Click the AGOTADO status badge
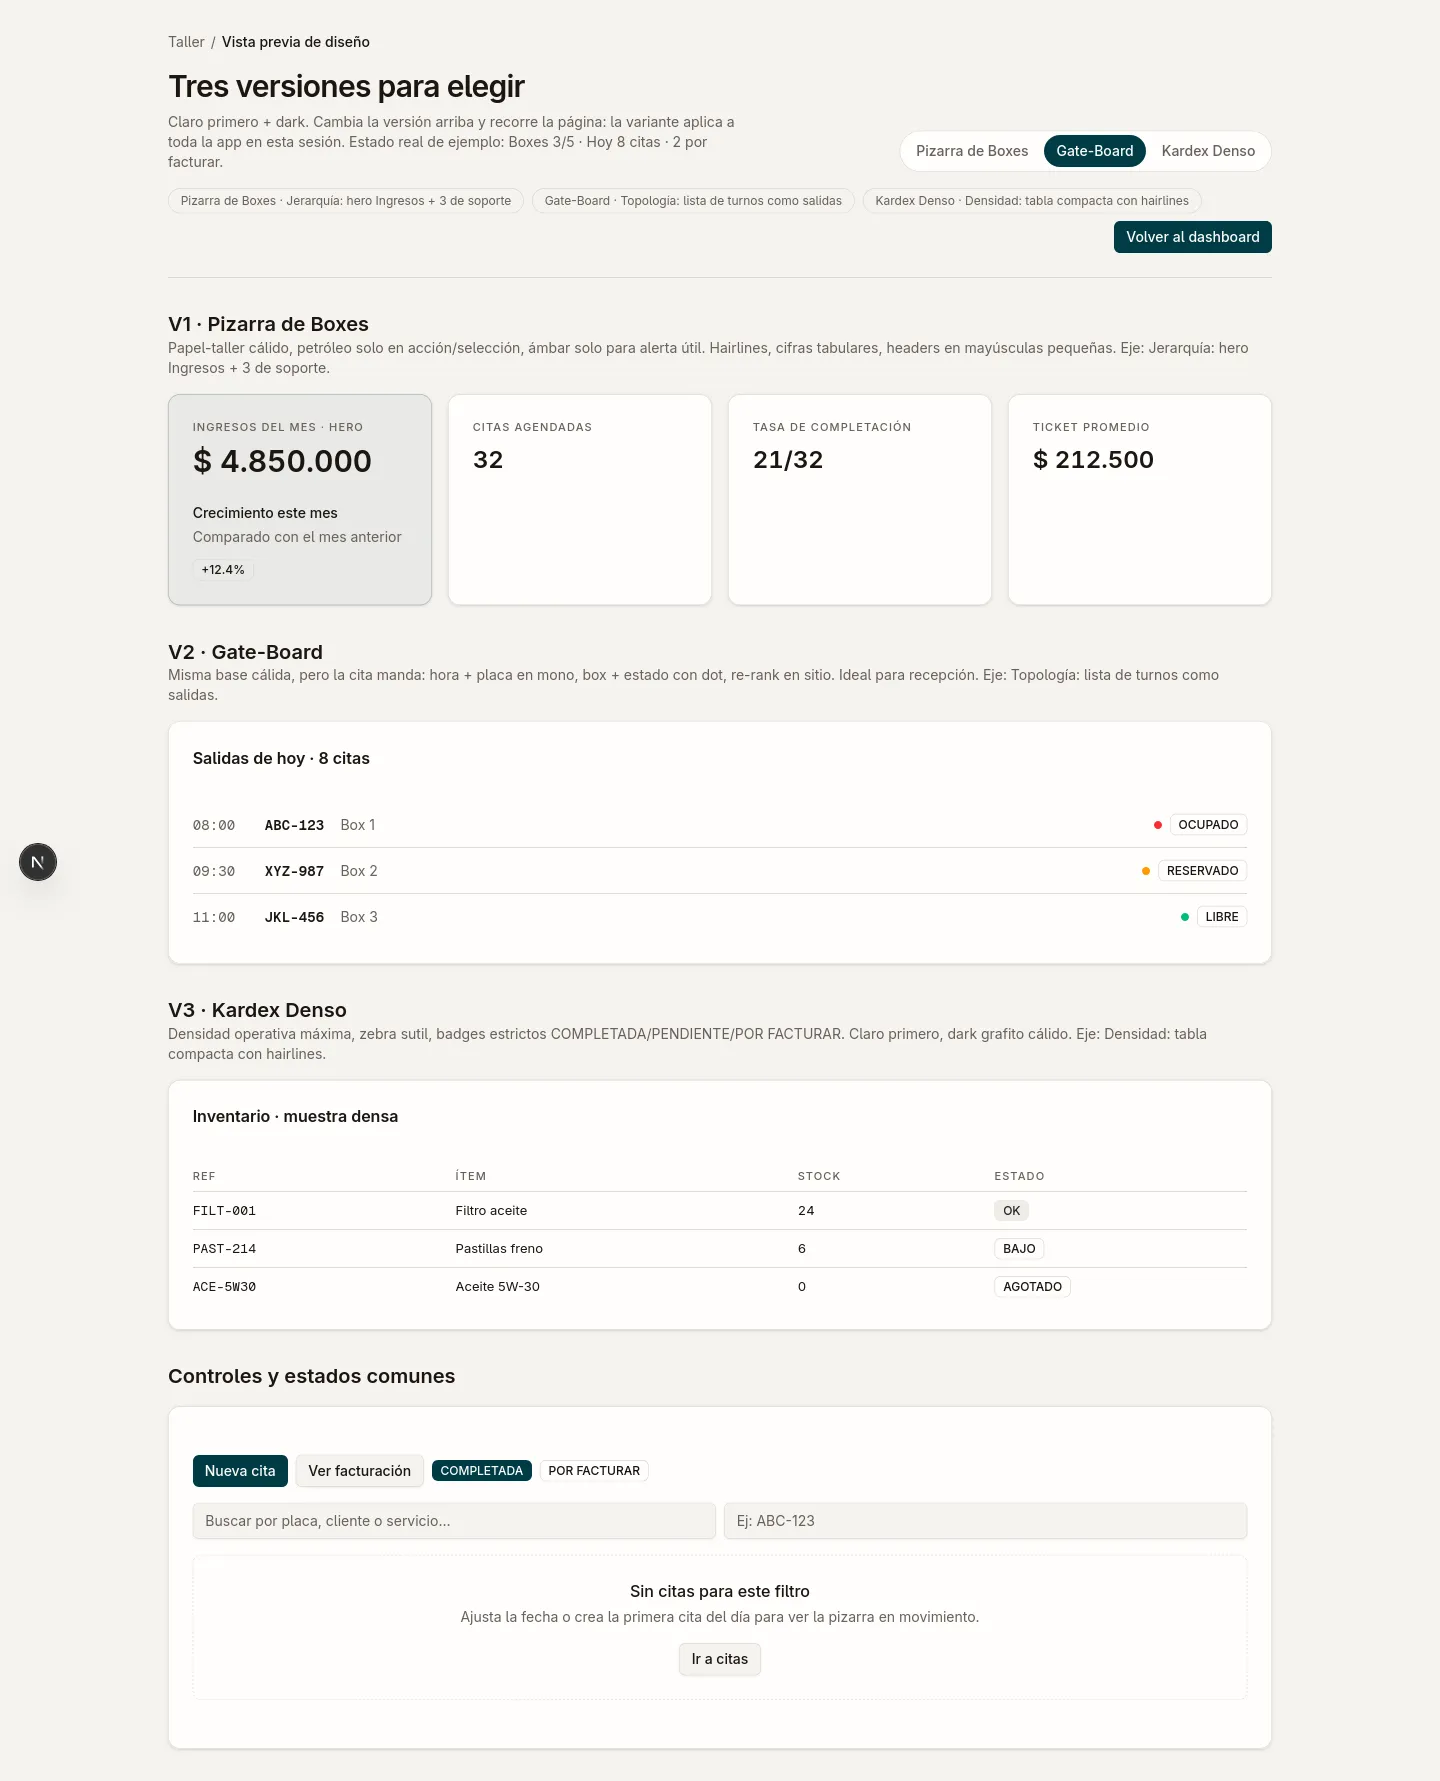Image resolution: width=1440 pixels, height=1781 pixels. [1033, 1287]
